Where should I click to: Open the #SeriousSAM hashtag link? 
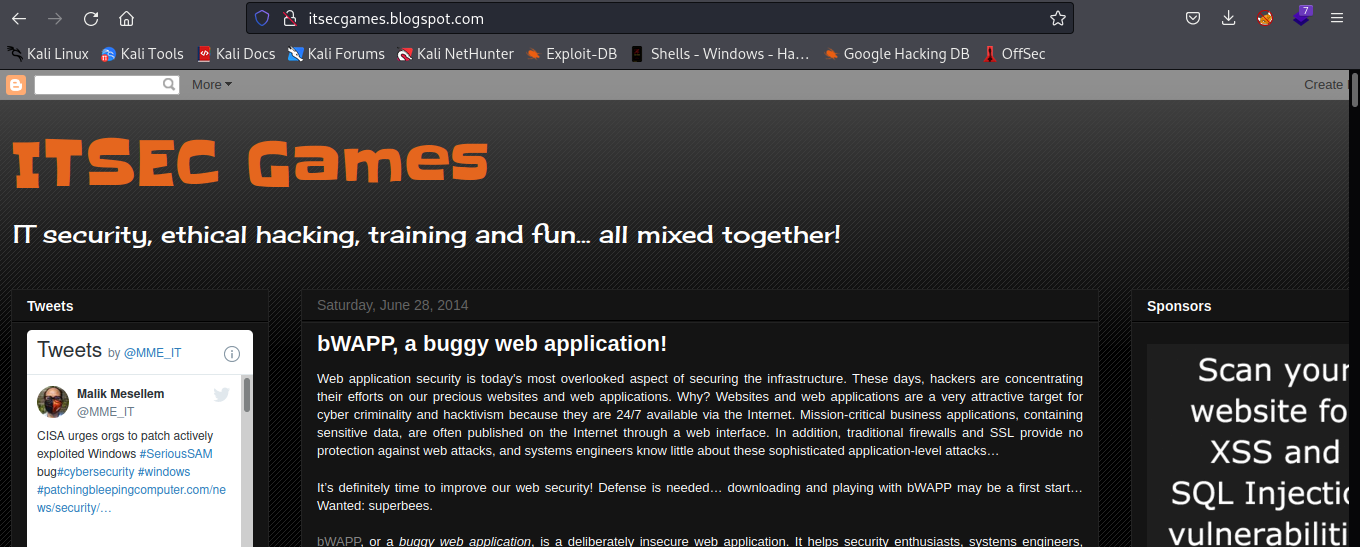pyautogui.click(x=176, y=454)
